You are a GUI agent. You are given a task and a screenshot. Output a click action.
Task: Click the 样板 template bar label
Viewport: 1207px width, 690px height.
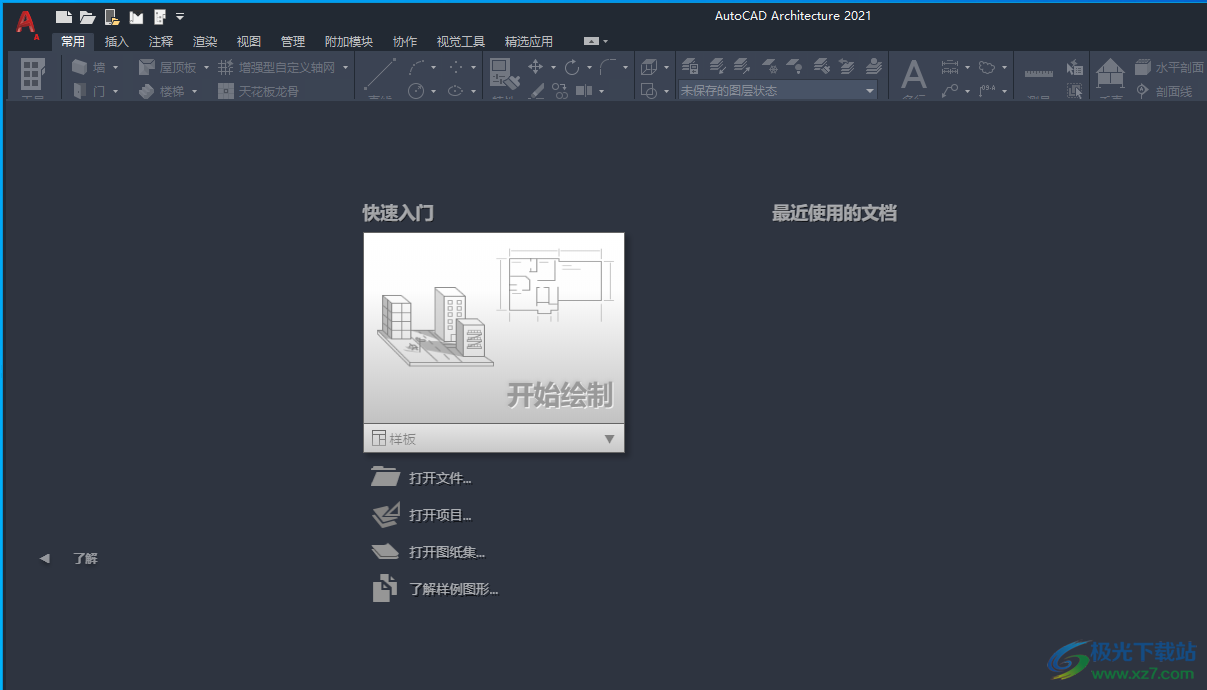click(403, 439)
